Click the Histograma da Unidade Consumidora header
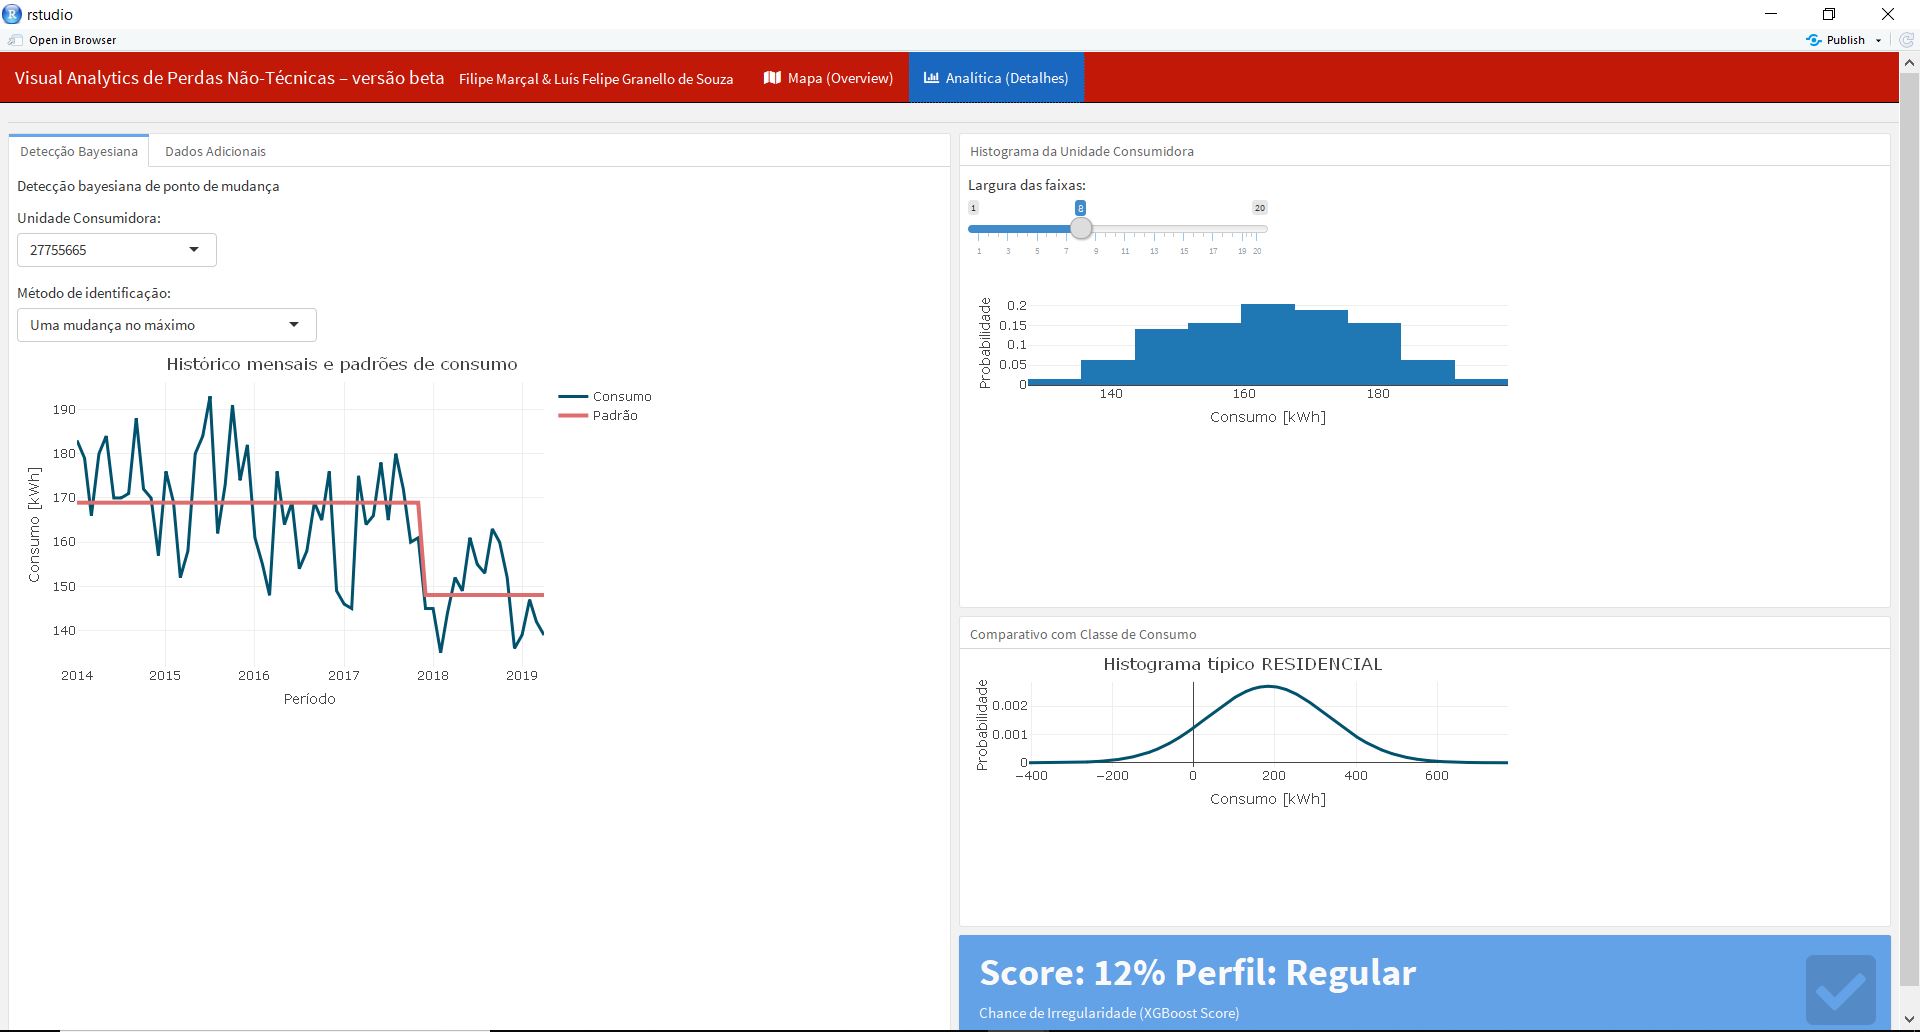The image size is (1920, 1032). pos(1082,151)
